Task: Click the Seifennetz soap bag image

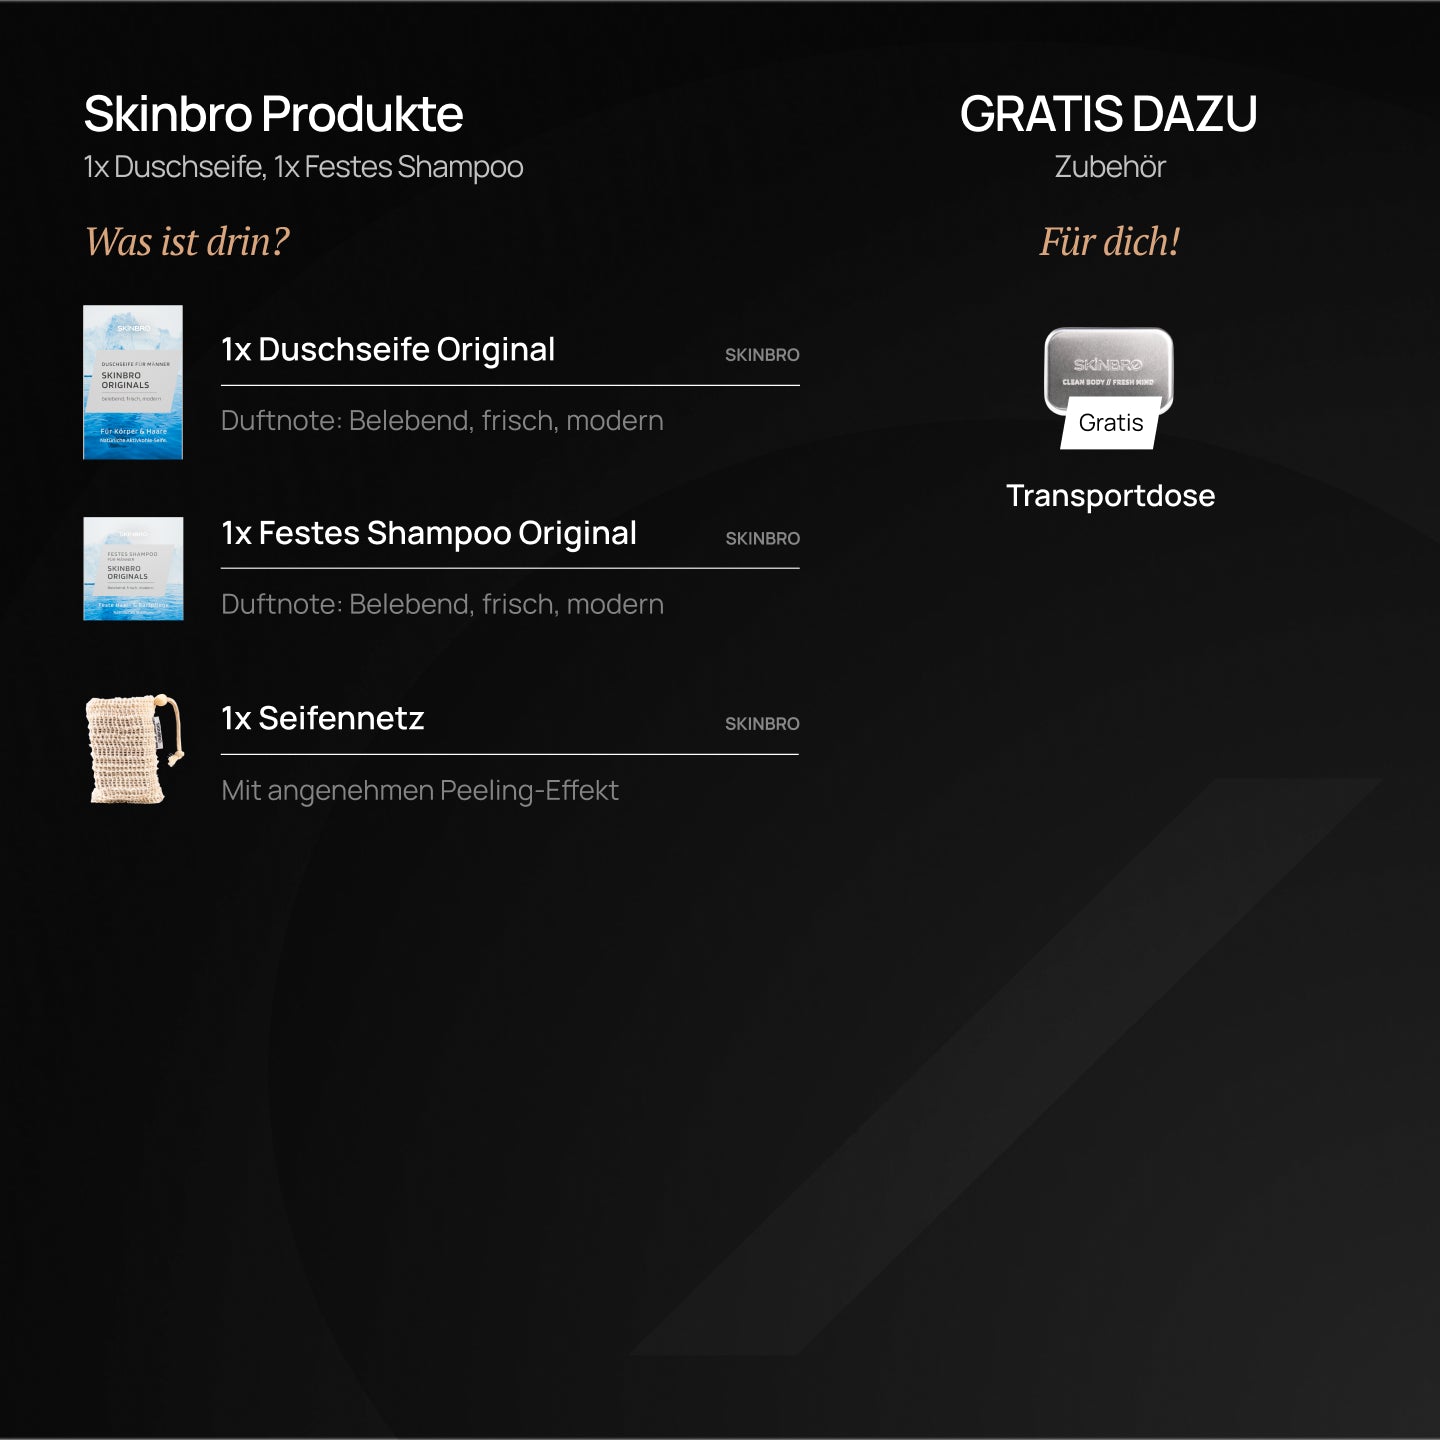Action: (135, 749)
